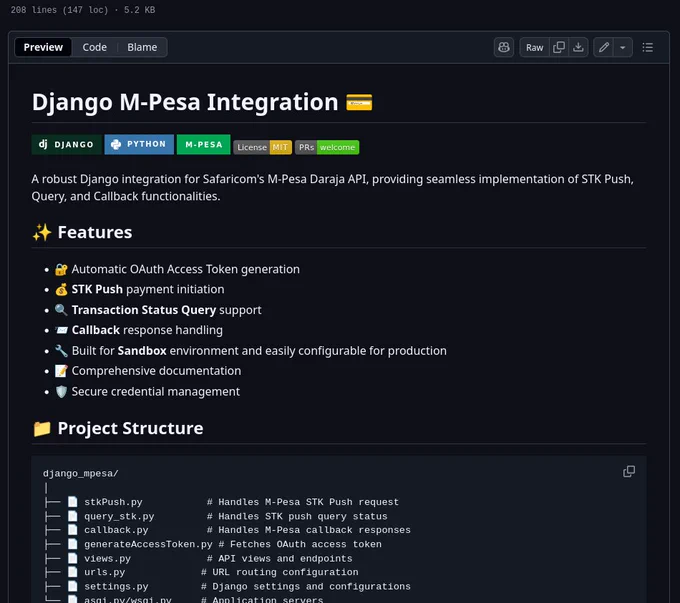Screen dimensions: 680x603
Task: Click 'Comprehensive documentation' item
Action: tap(156, 371)
